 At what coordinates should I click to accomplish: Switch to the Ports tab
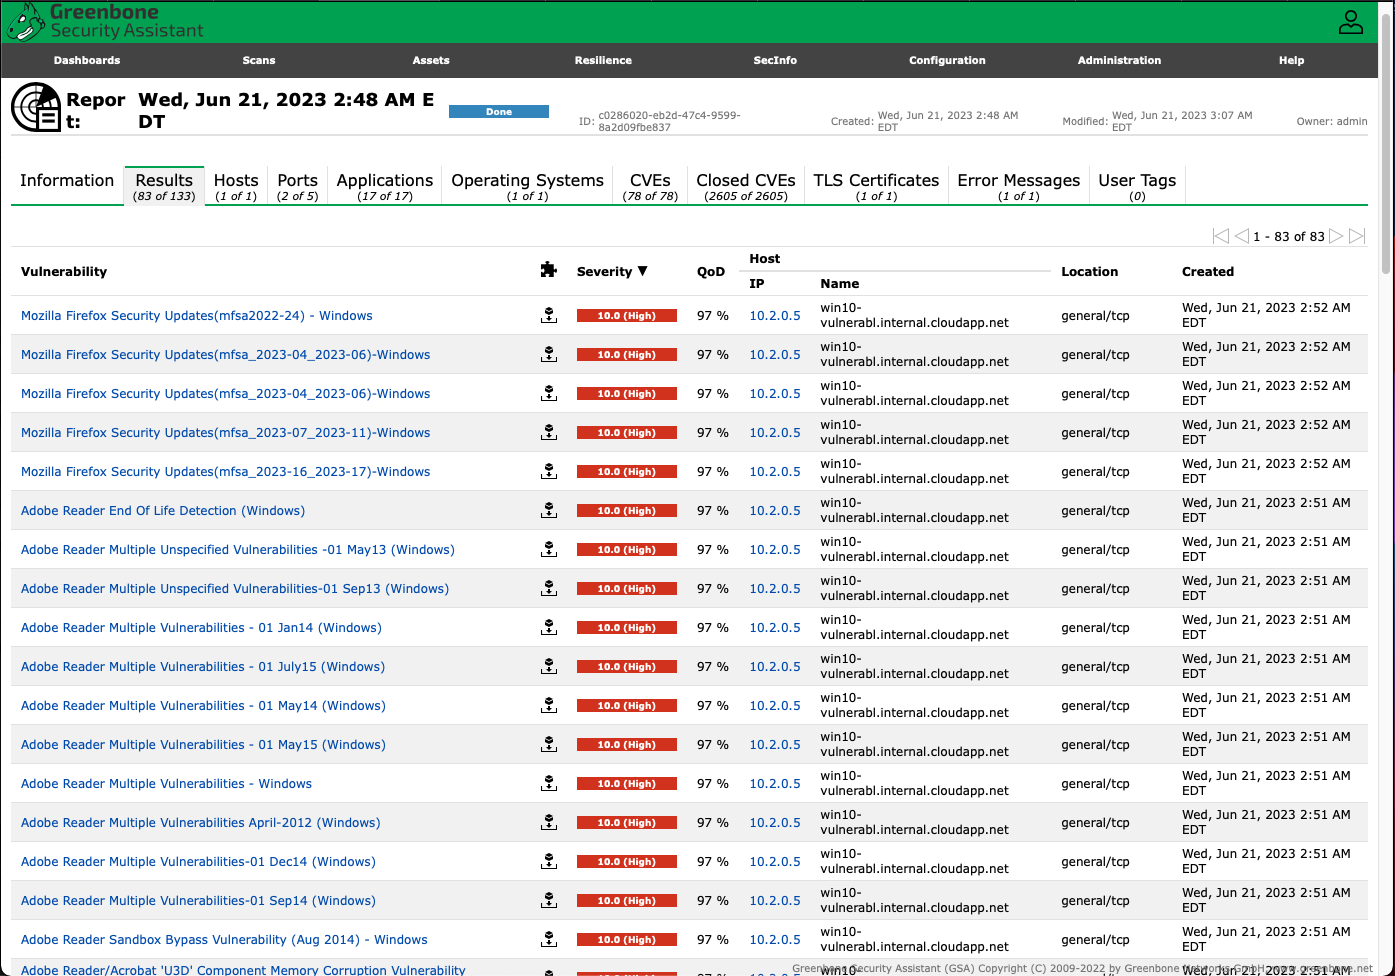point(297,186)
